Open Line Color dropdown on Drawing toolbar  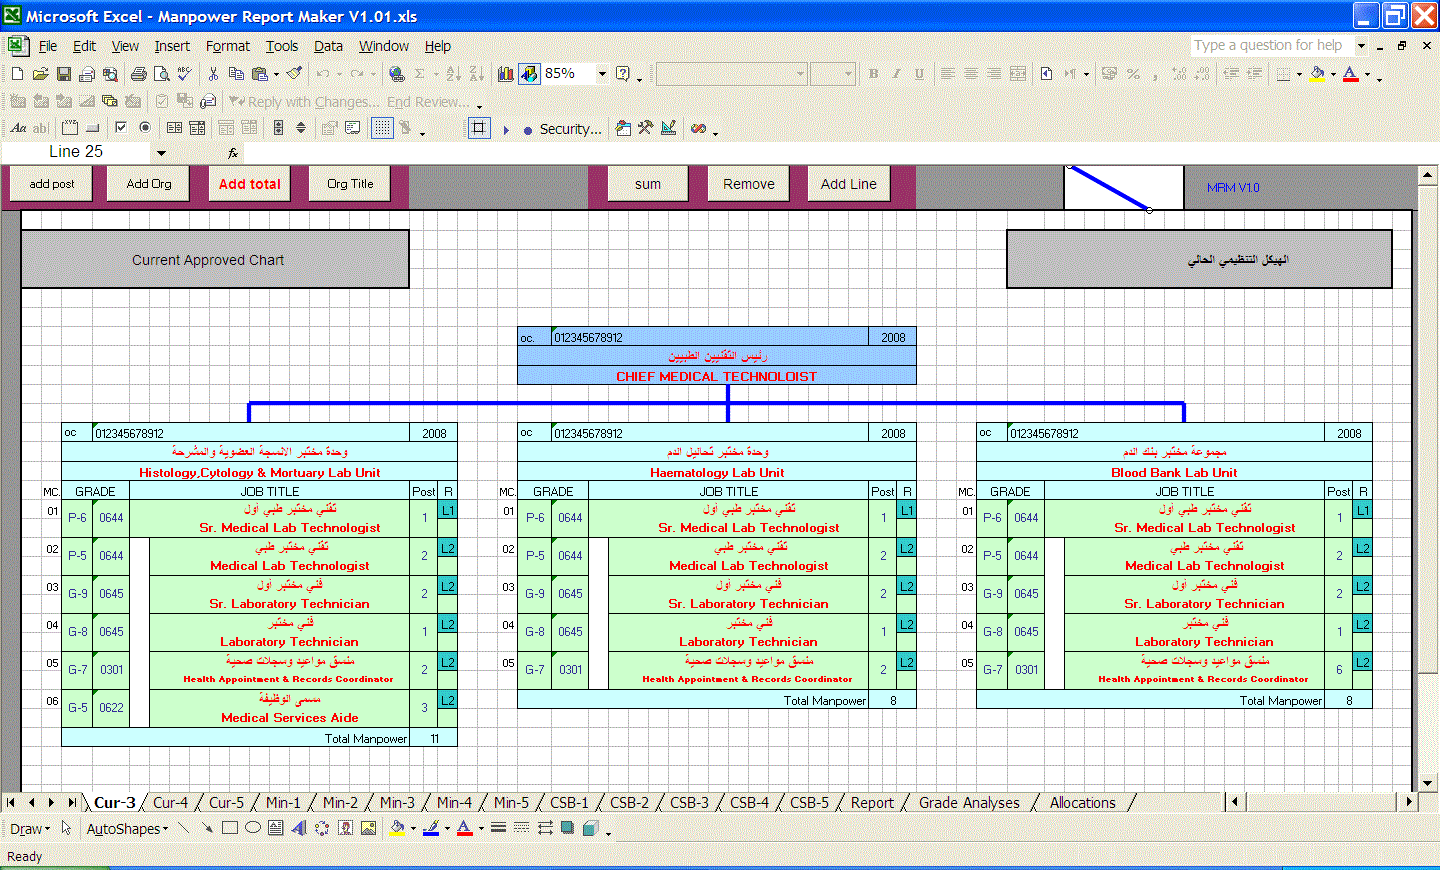(447, 828)
